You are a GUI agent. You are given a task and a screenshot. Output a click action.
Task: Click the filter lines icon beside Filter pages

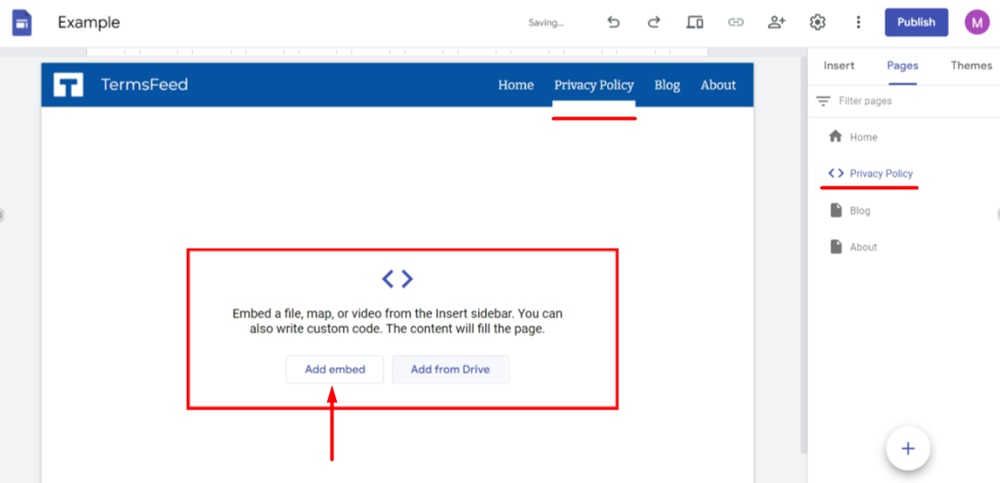click(823, 101)
